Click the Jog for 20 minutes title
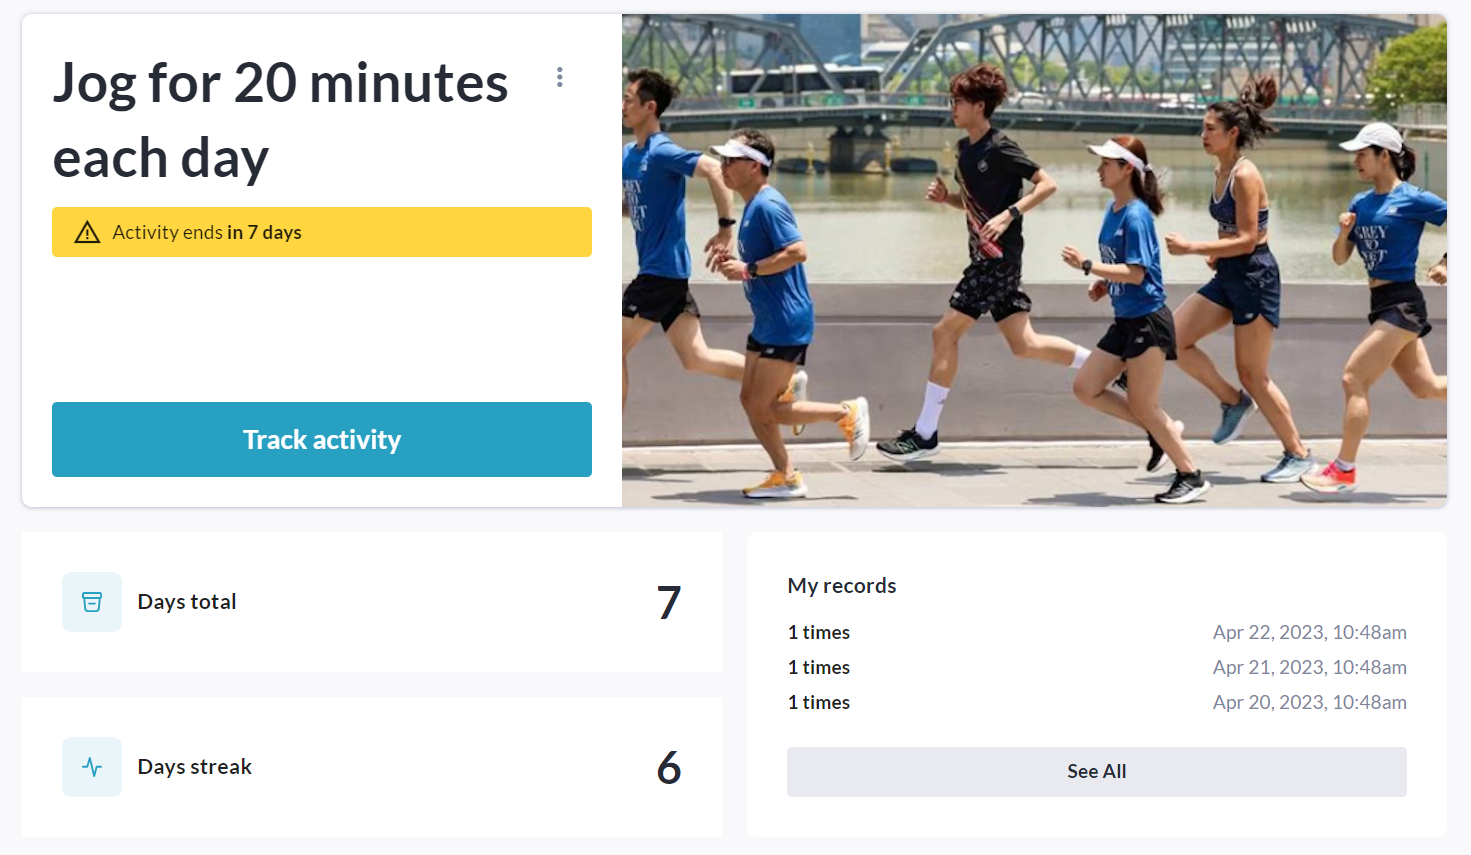1471x855 pixels. click(280, 120)
